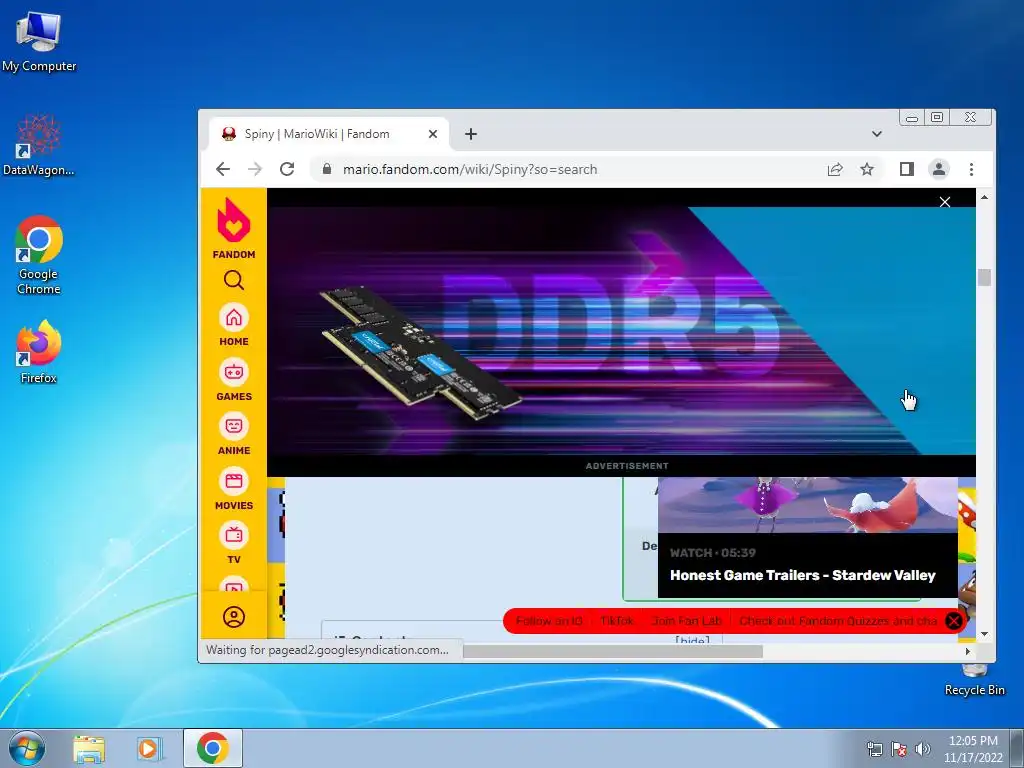Open Action Center flag icon
Viewport: 1024px width, 768px height.
[x=899, y=749]
